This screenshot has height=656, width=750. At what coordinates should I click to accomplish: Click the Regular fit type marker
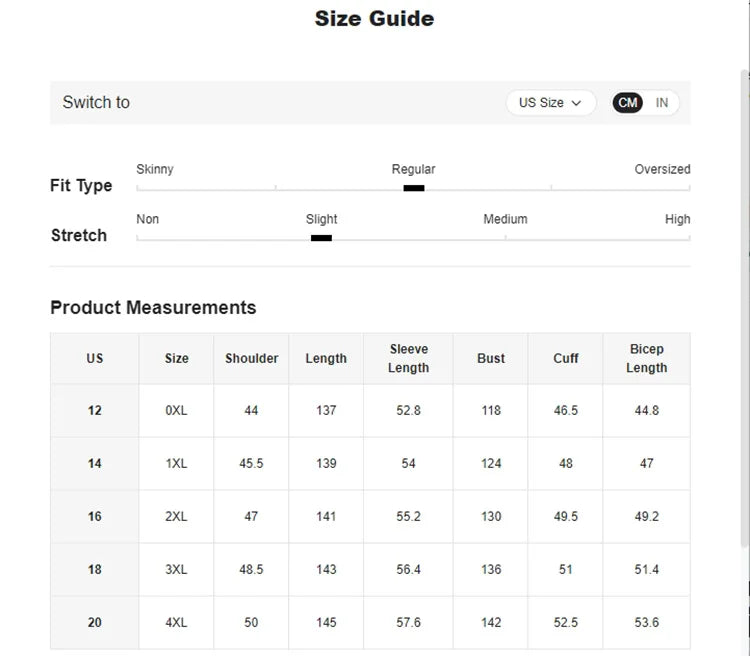(414, 187)
